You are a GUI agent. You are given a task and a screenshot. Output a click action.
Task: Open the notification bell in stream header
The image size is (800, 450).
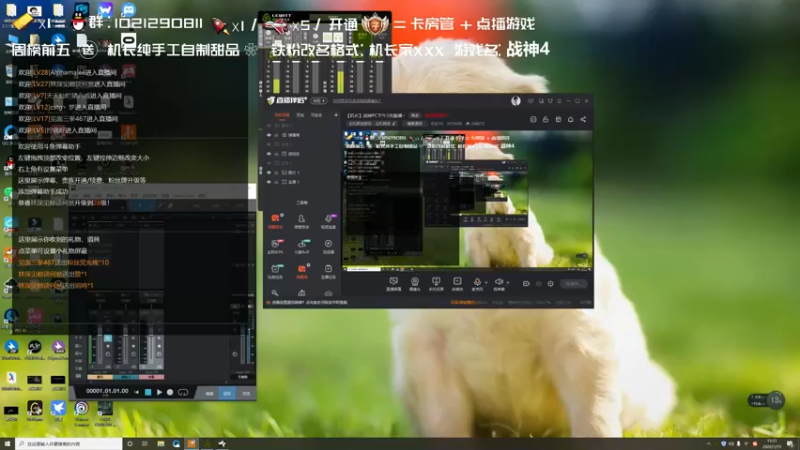[570, 119]
